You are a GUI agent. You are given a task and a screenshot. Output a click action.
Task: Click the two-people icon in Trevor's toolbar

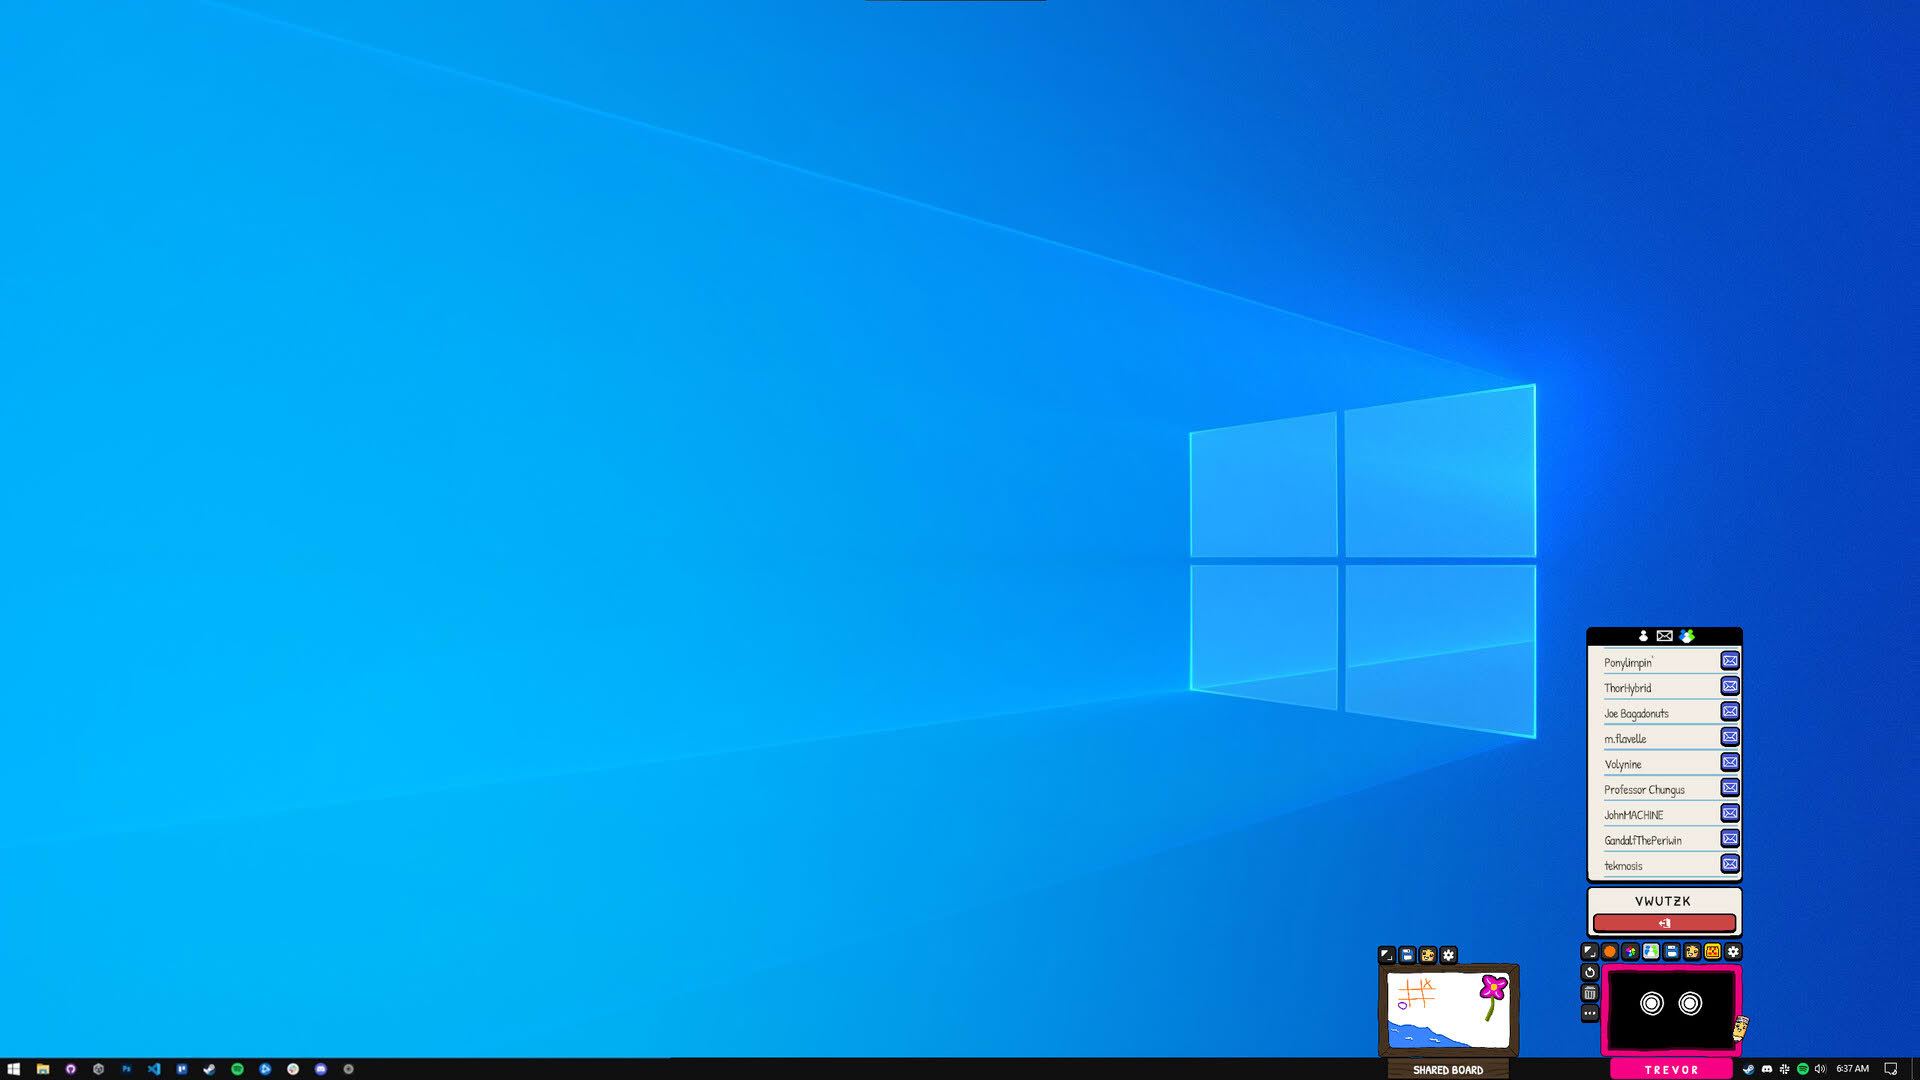tap(1651, 952)
